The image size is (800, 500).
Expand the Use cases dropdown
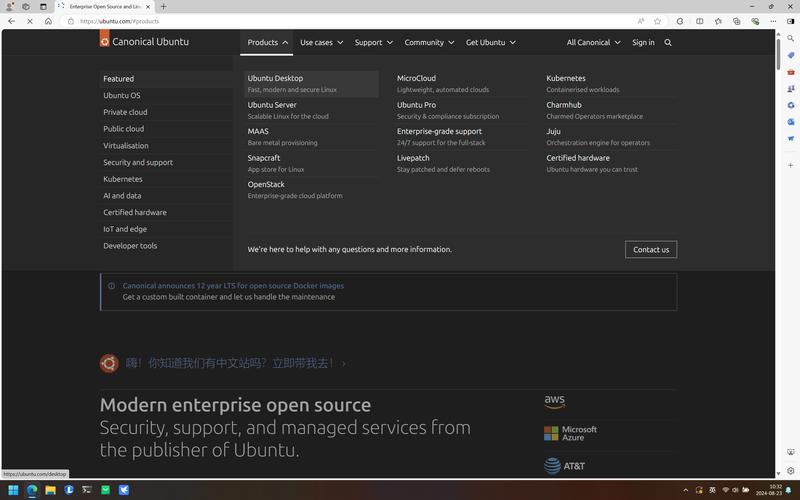[x=321, y=42]
